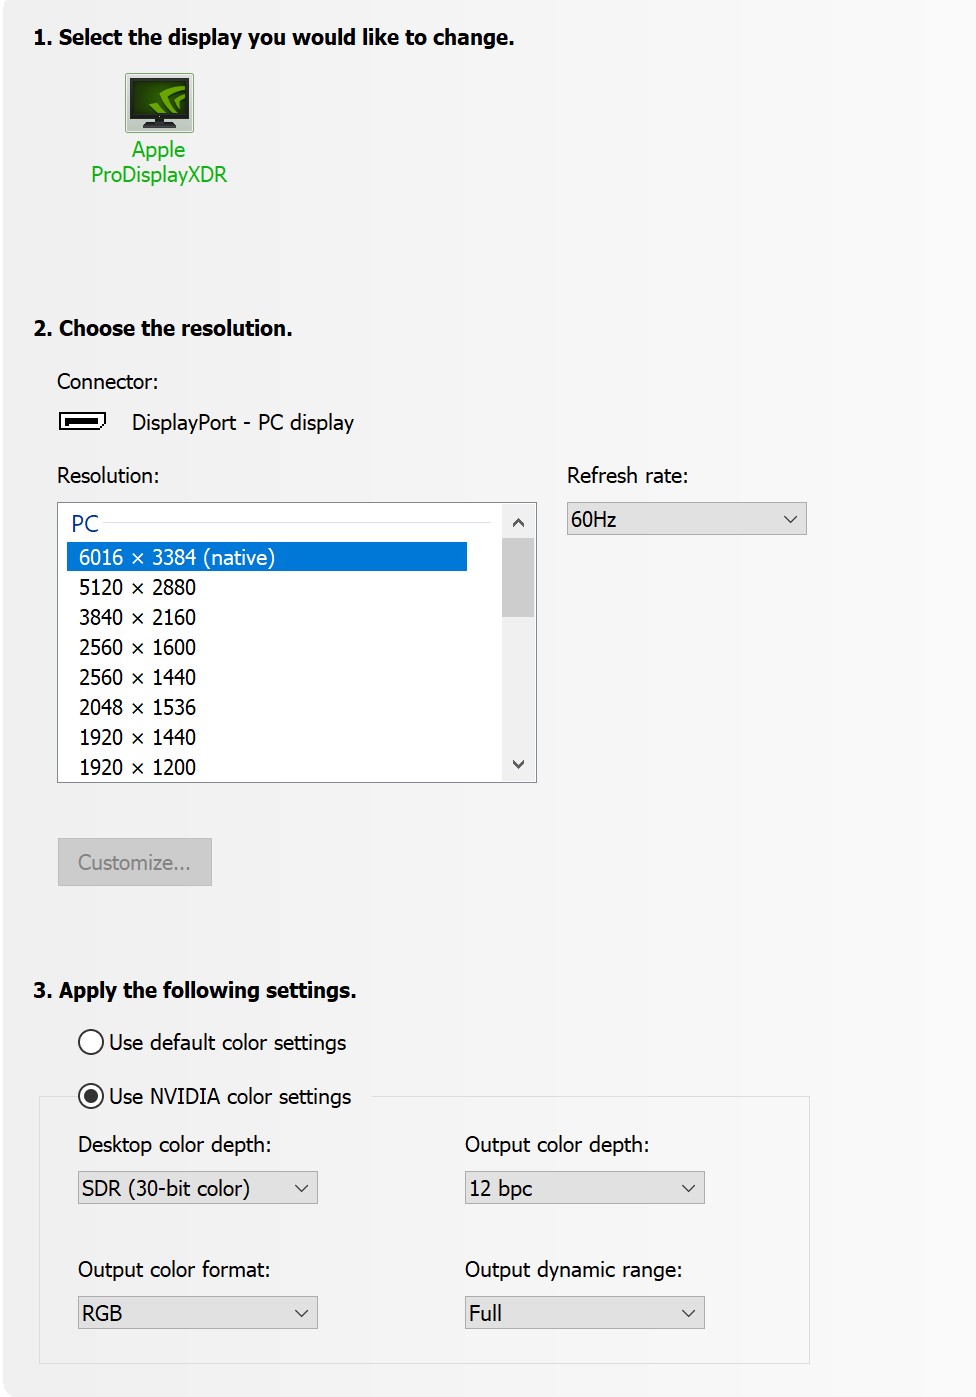The height and width of the screenshot is (1397, 976).
Task: Click resolution list scroll down arrow
Action: (518, 764)
